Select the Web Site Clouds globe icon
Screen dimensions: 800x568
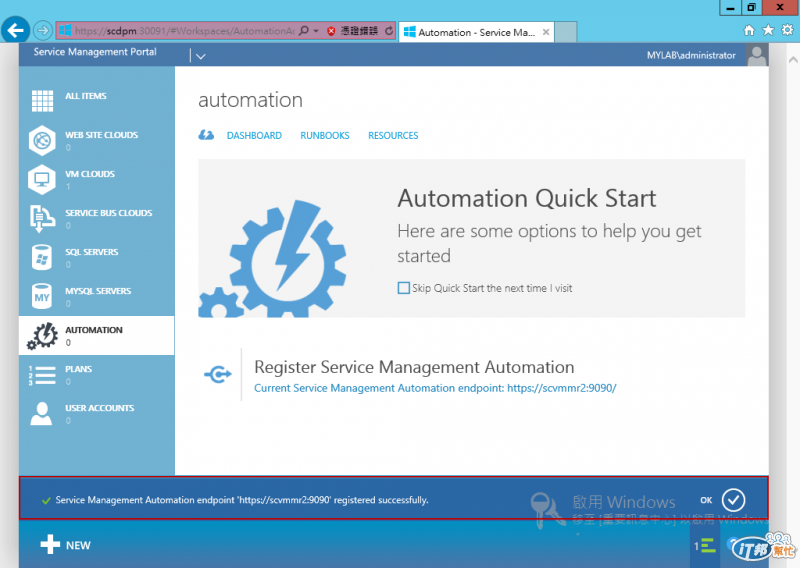click(42, 140)
